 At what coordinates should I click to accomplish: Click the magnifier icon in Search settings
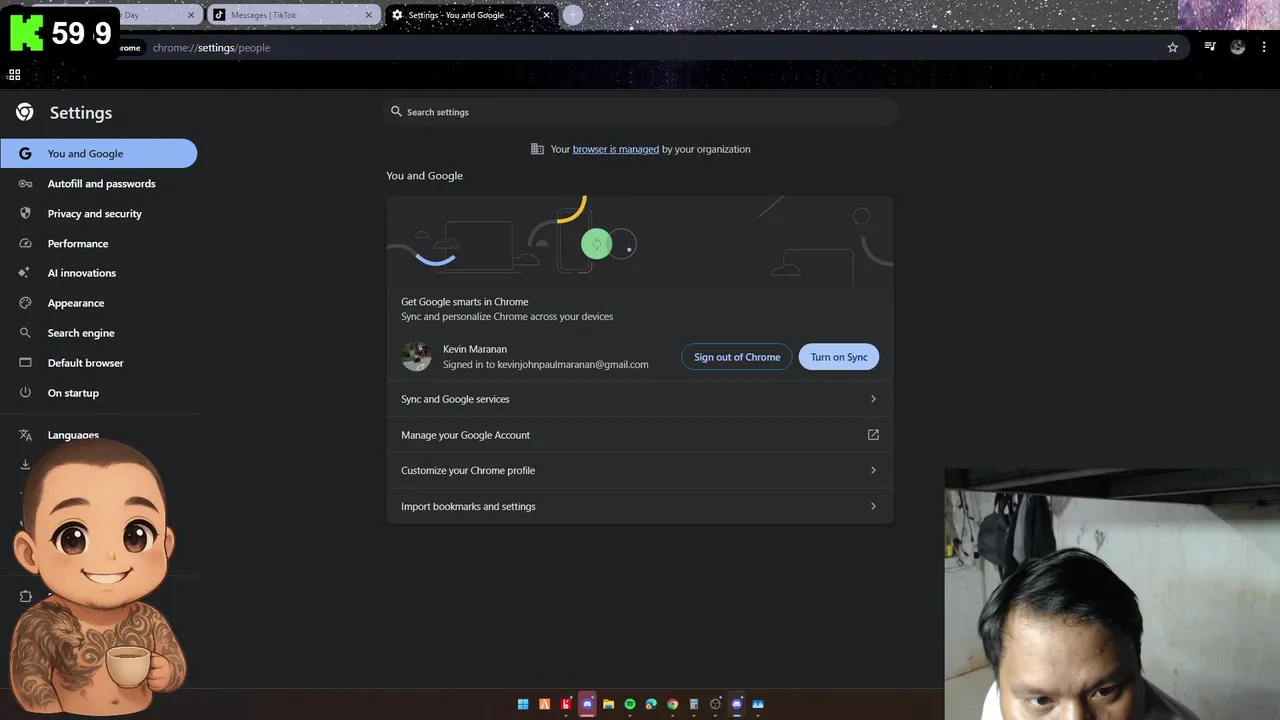coord(396,112)
